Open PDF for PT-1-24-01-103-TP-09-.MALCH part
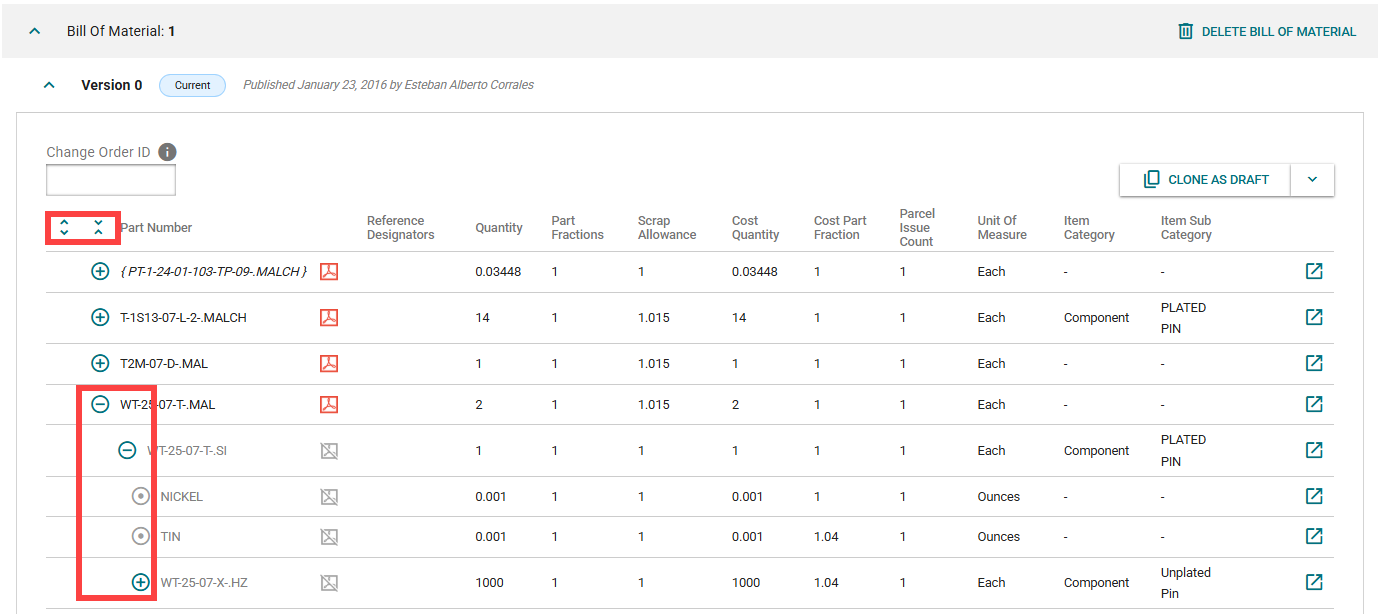The height and width of the screenshot is (614, 1381). (x=329, y=272)
